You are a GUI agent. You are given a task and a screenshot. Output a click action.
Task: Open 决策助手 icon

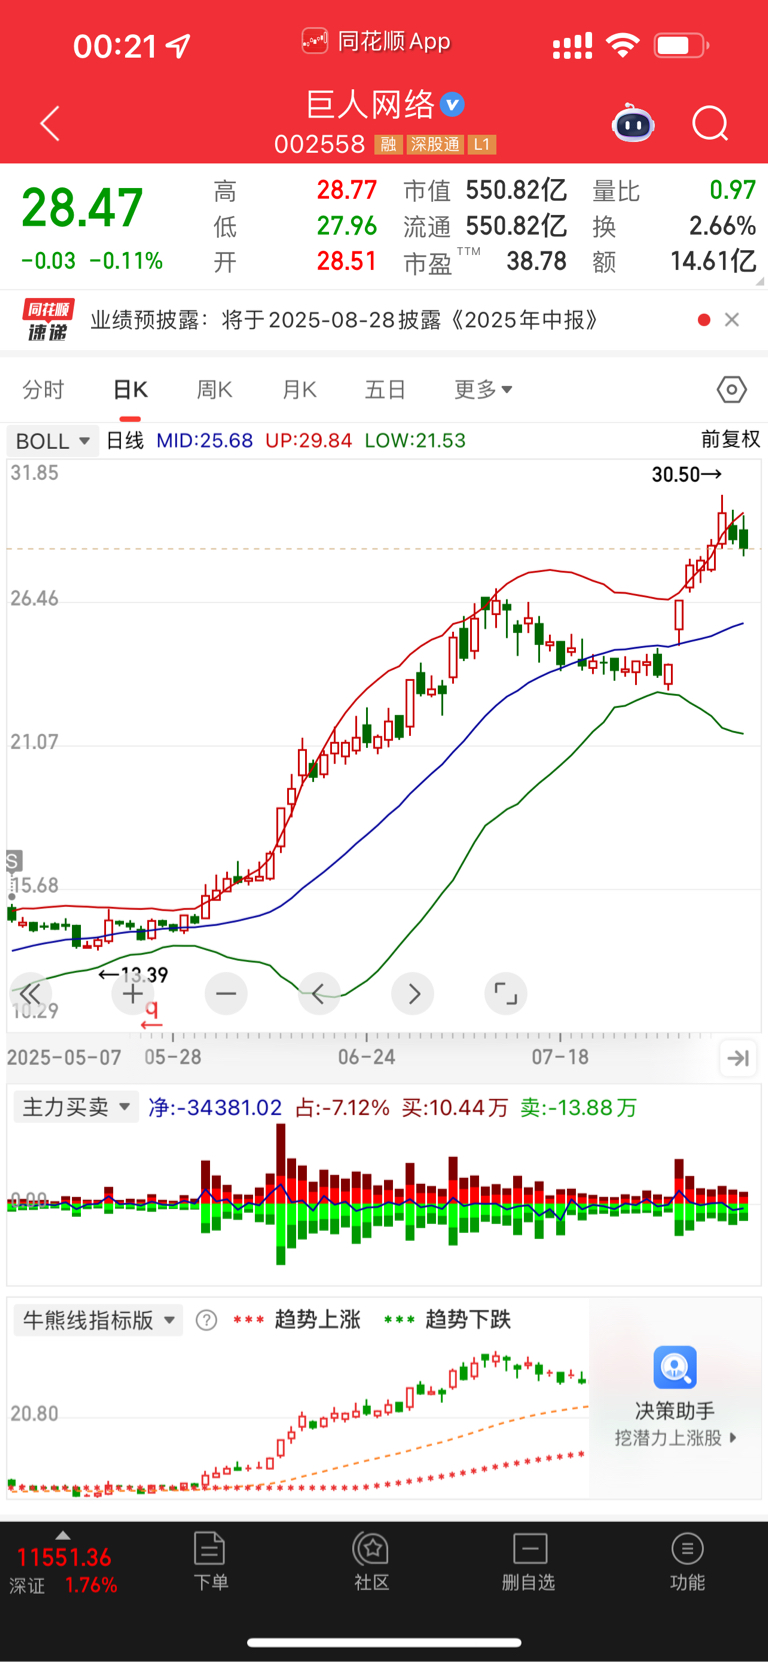click(675, 1367)
